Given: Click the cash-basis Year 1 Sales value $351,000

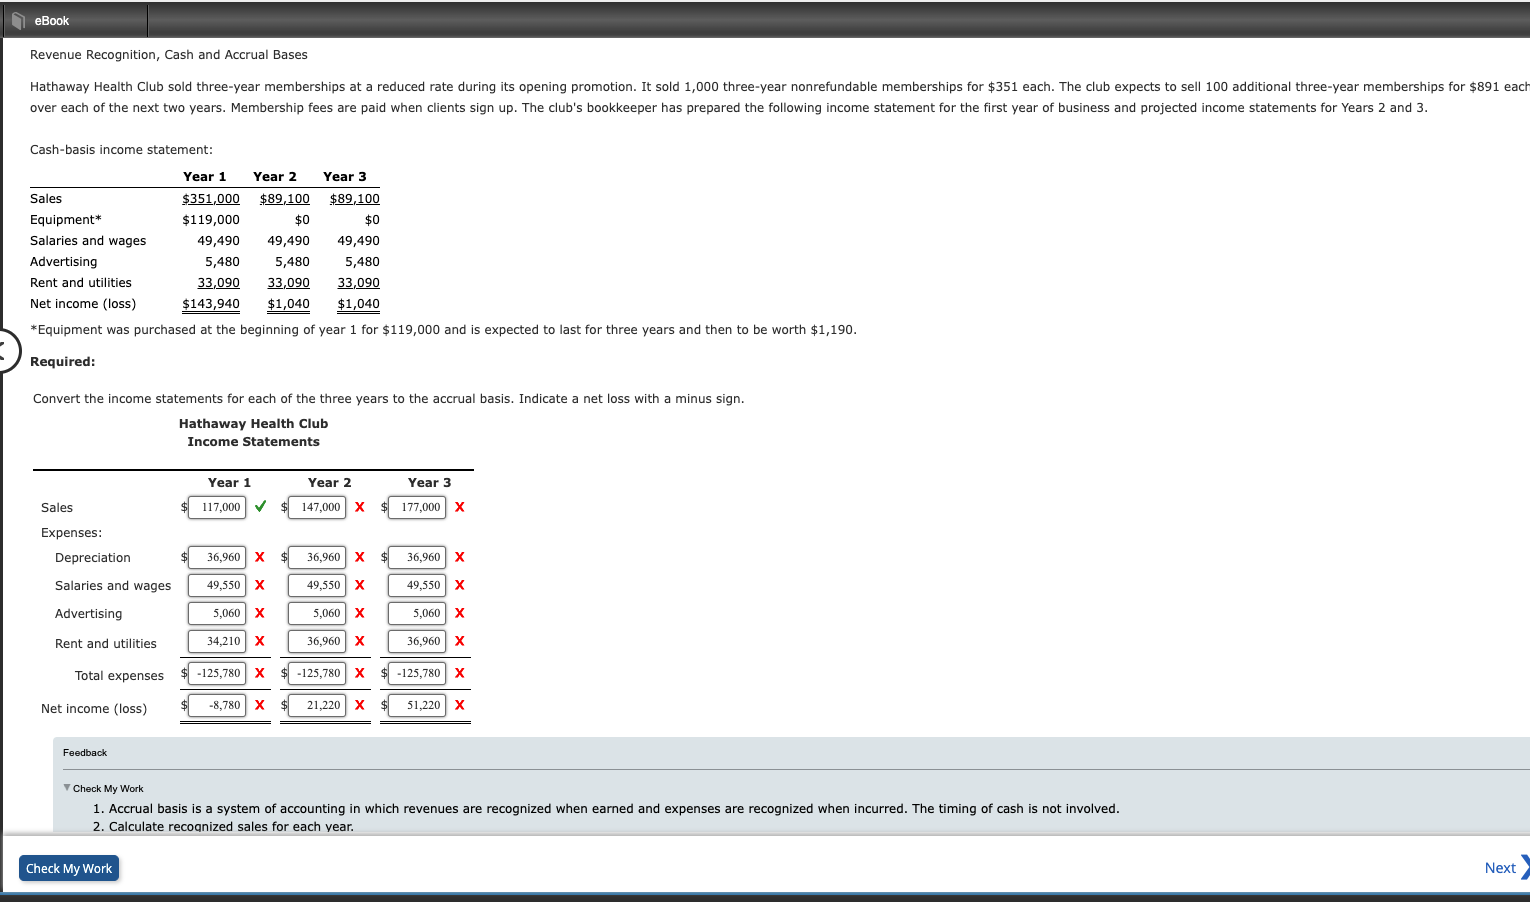Looking at the screenshot, I should point(211,199).
